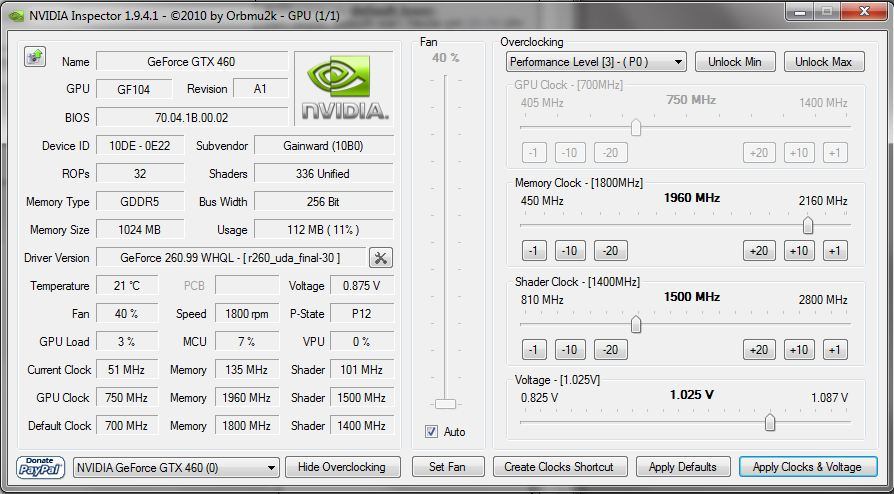Click the Shaders value 336 Unified
The image size is (894, 494).
click(x=323, y=173)
